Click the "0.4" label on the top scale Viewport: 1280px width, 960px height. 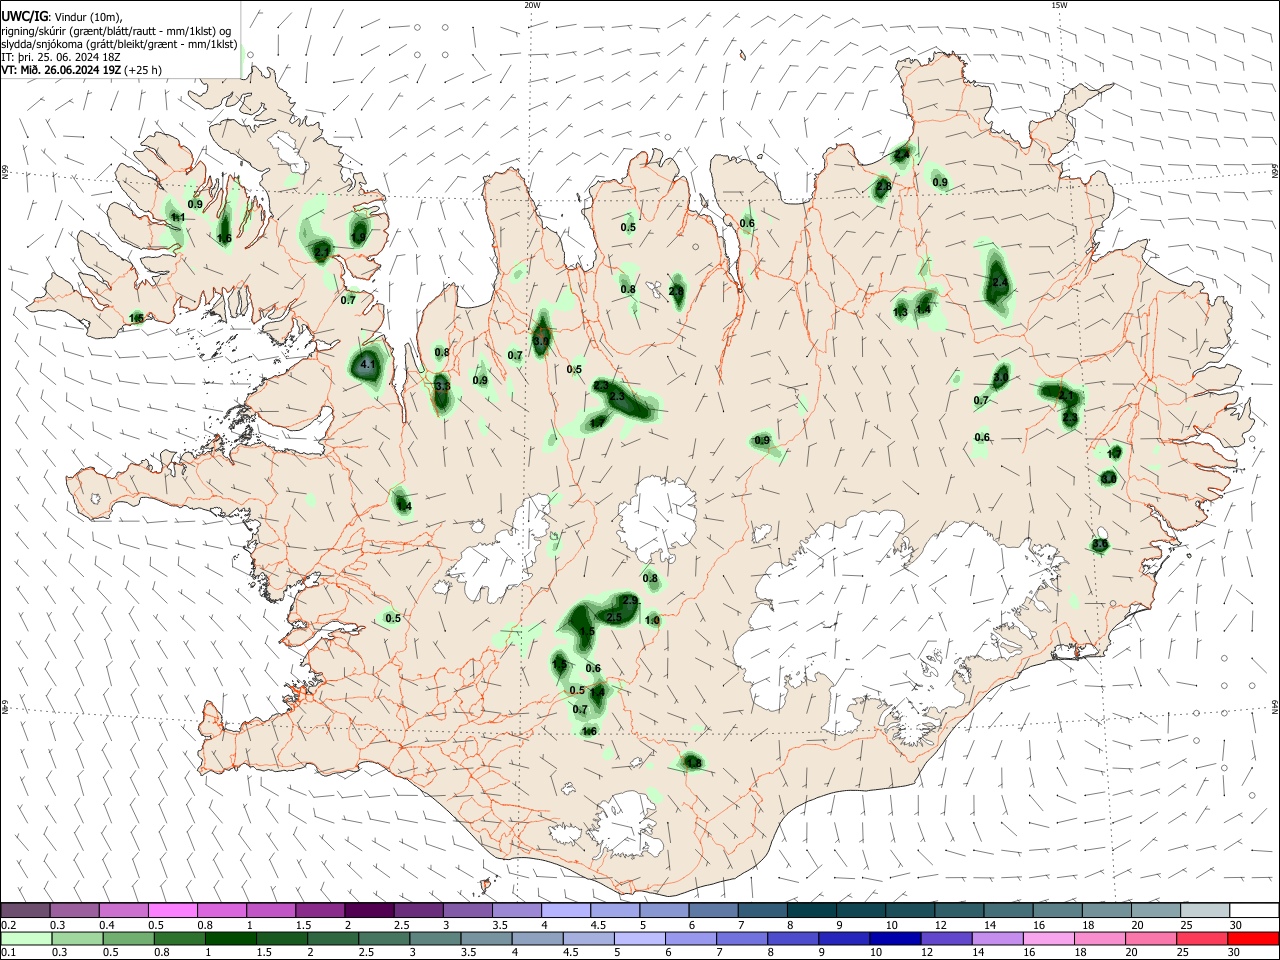(x=107, y=925)
